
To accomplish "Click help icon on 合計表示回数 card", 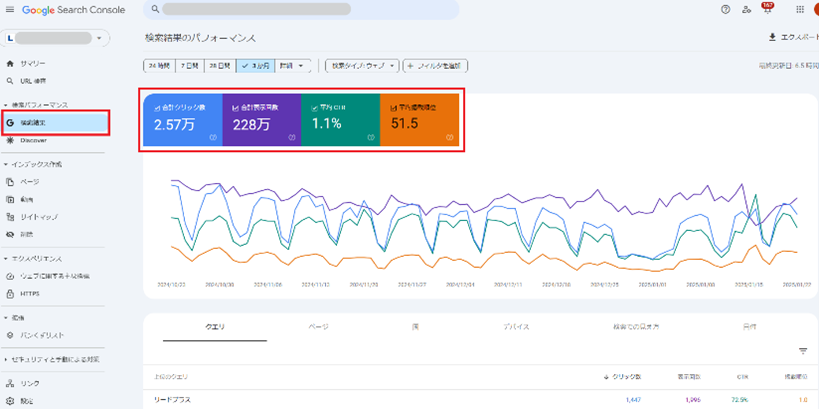I will pyautogui.click(x=291, y=137).
